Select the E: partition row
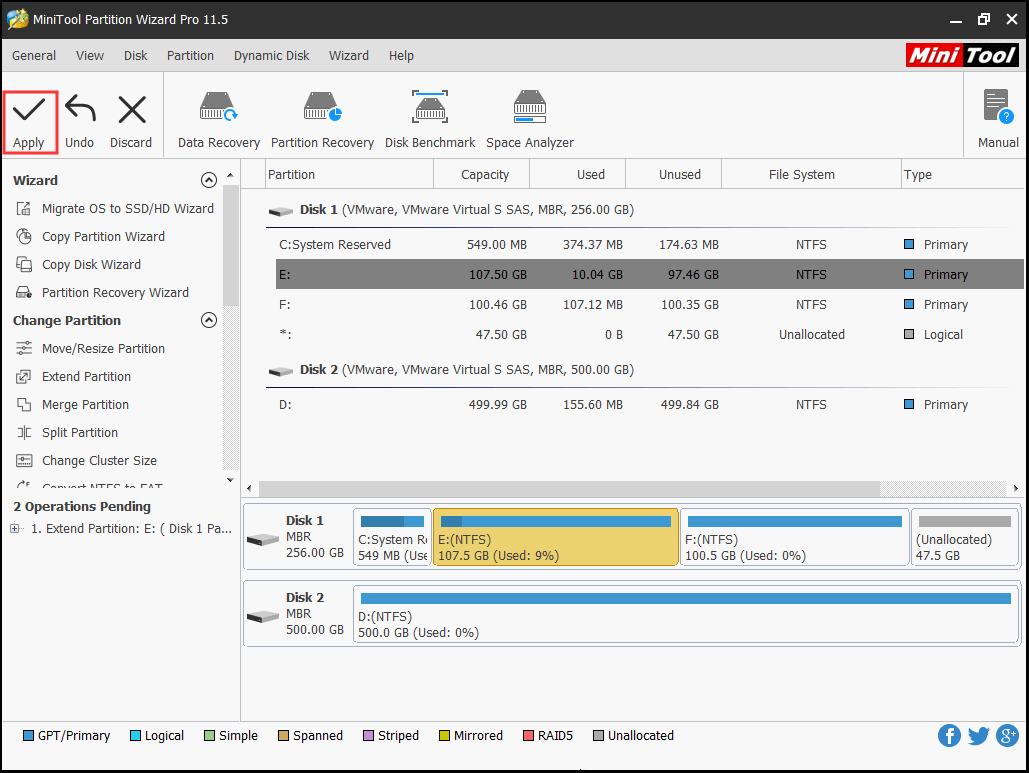The image size is (1029, 773). coord(650,274)
